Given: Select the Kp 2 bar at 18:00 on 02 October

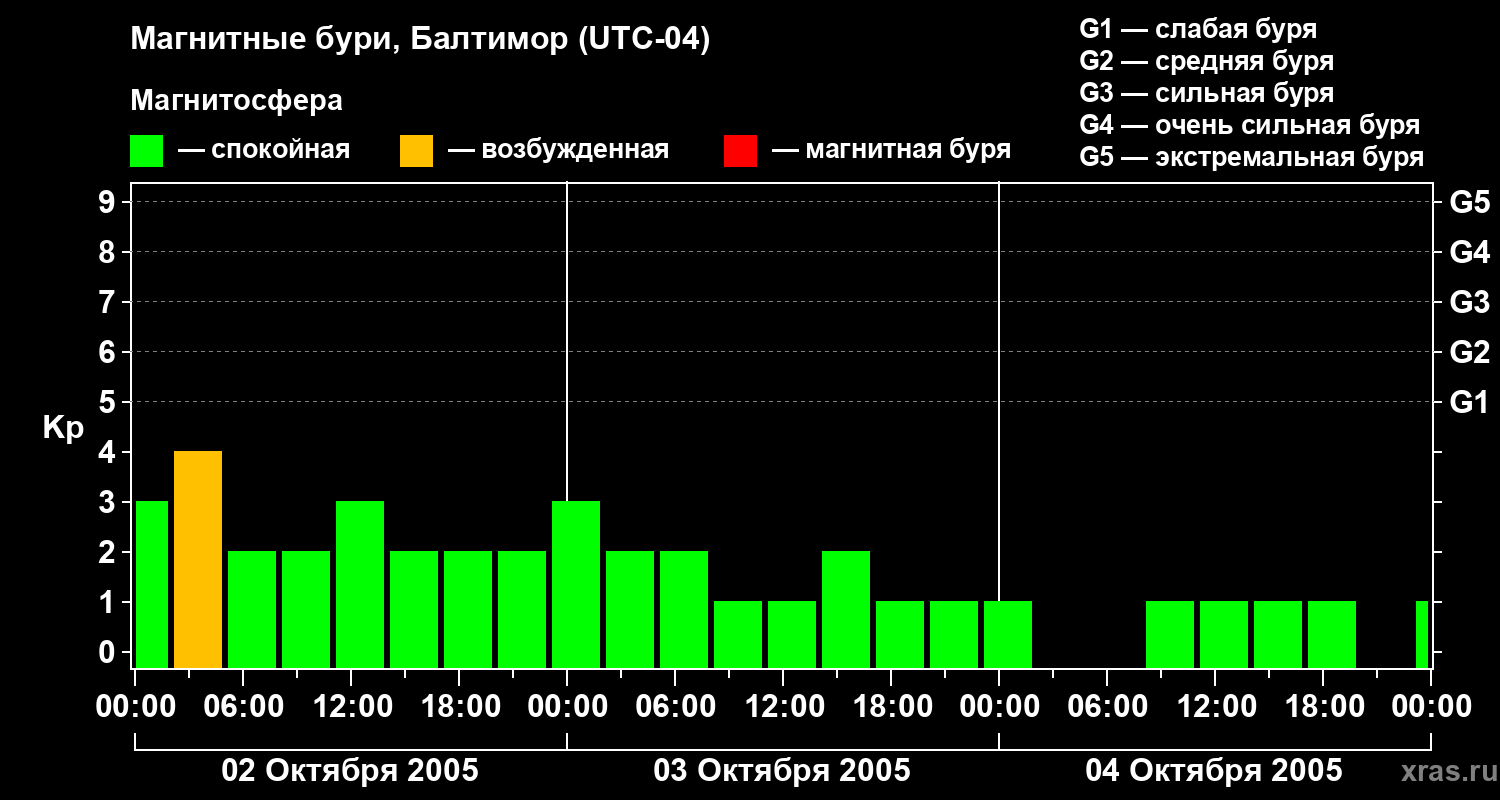Looking at the screenshot, I should [x=468, y=610].
